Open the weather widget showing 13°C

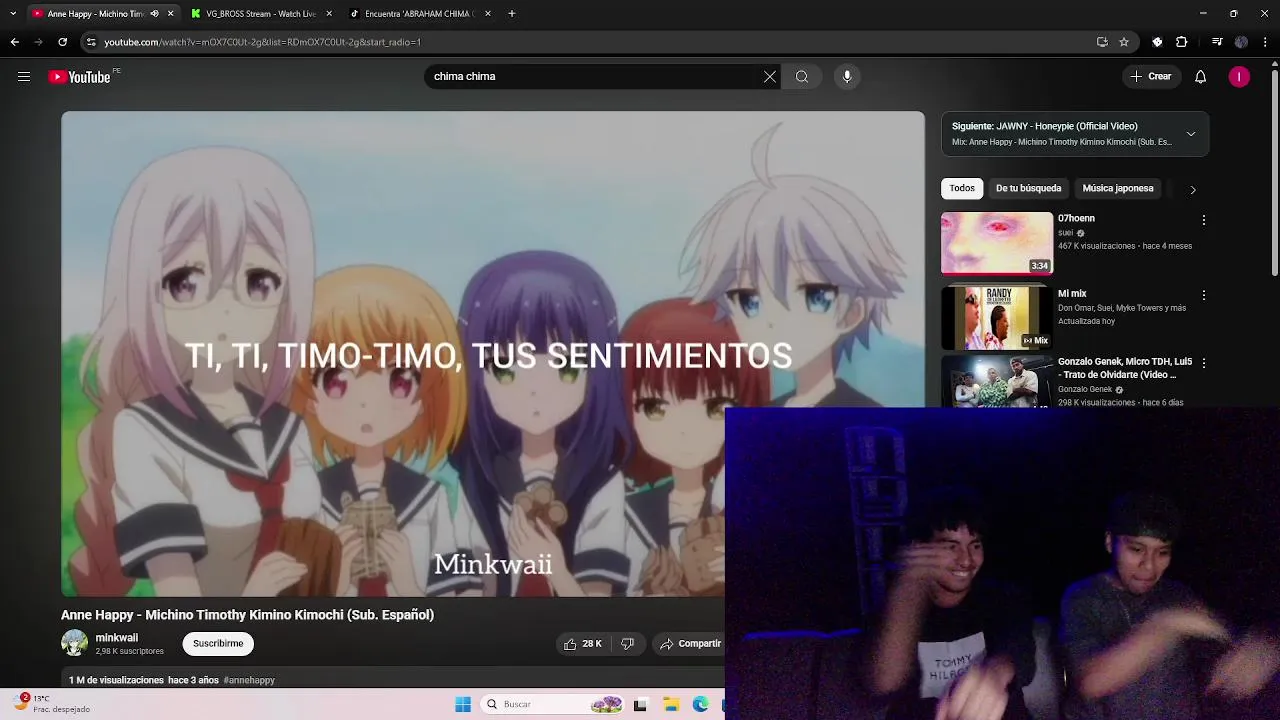coord(52,704)
